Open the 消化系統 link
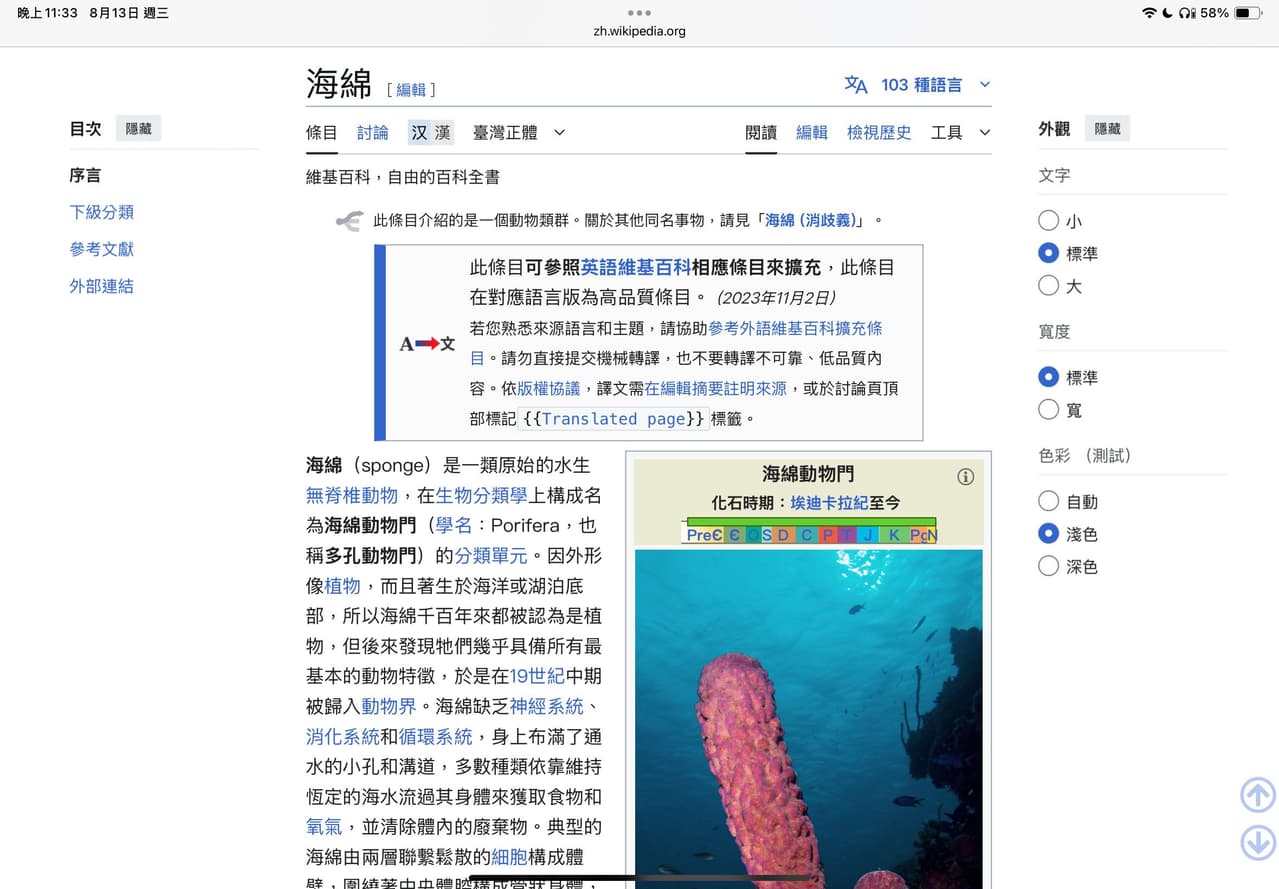Image resolution: width=1279 pixels, height=889 pixels. click(x=342, y=736)
